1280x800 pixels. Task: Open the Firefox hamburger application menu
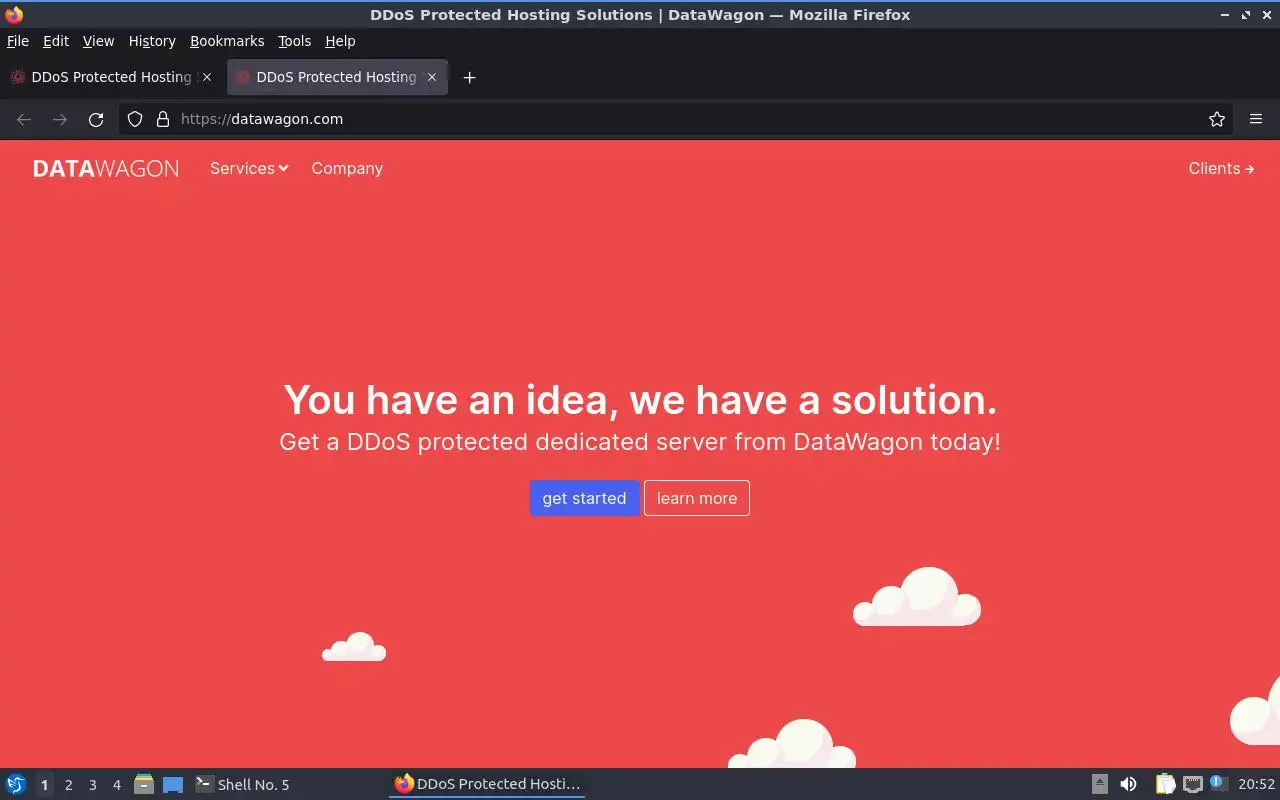tap(1256, 119)
